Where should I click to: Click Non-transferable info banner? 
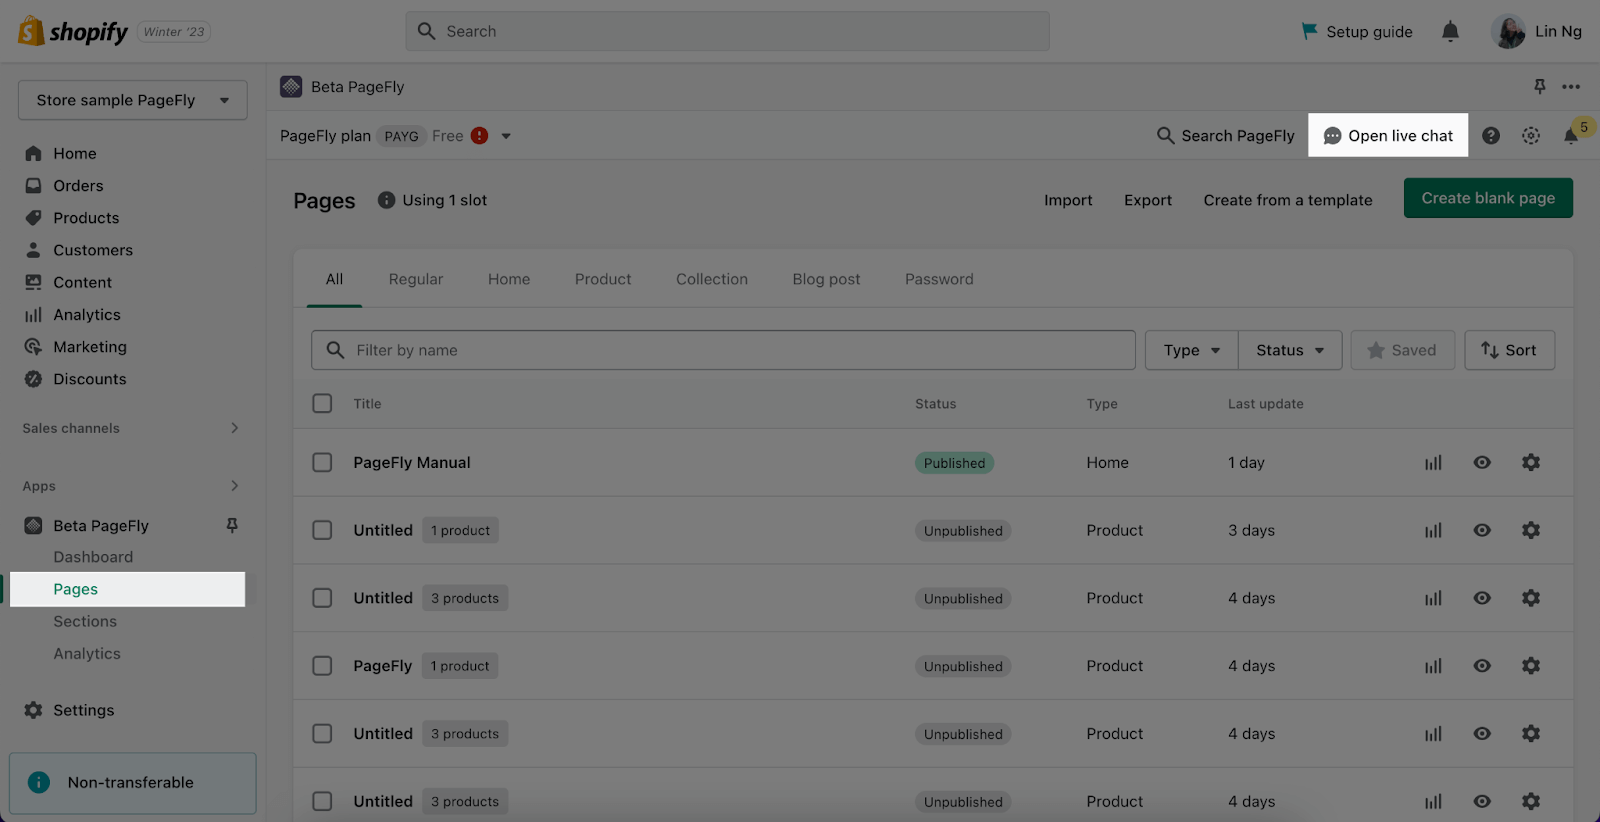133,783
